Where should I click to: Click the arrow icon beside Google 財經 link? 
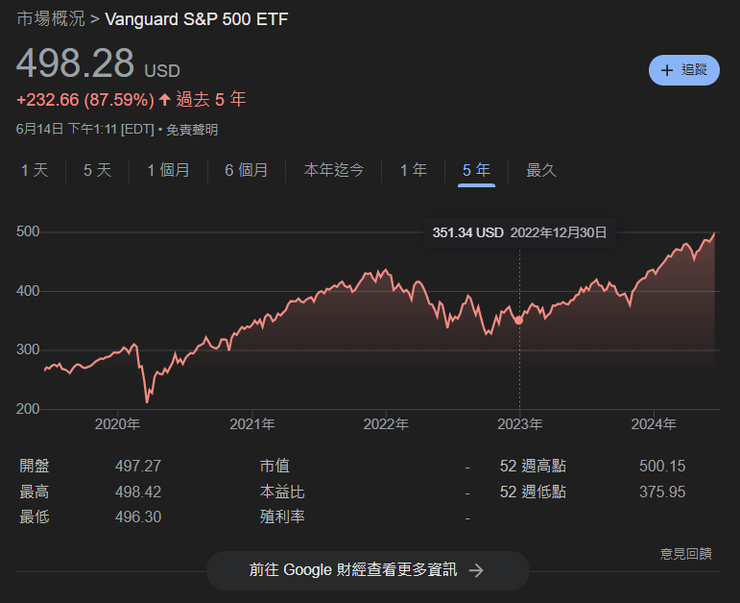(476, 570)
